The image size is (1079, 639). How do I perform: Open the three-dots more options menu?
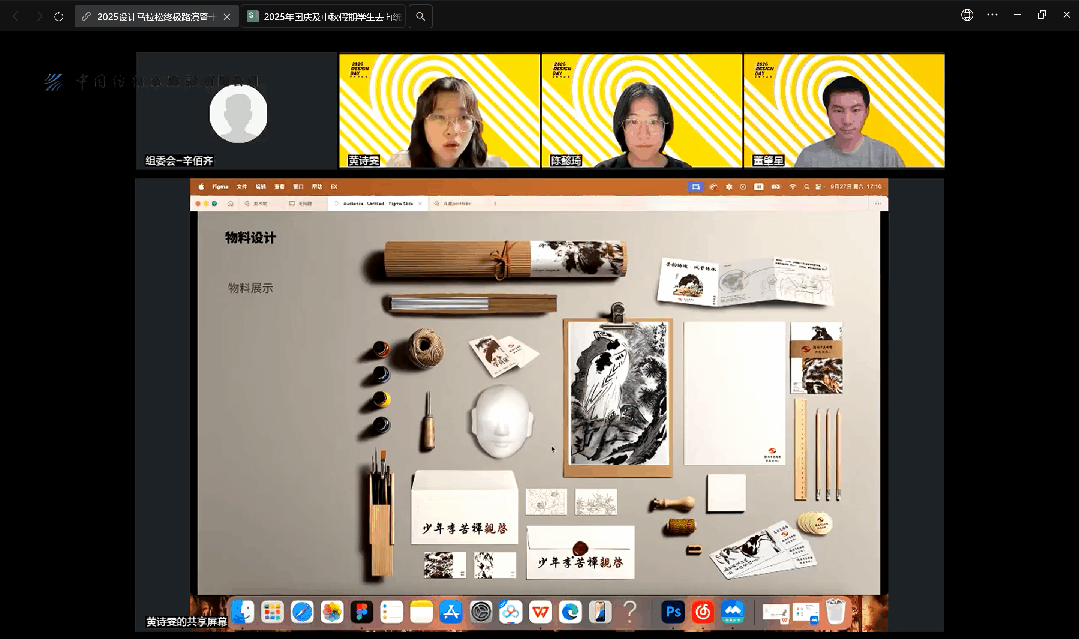[x=992, y=15]
